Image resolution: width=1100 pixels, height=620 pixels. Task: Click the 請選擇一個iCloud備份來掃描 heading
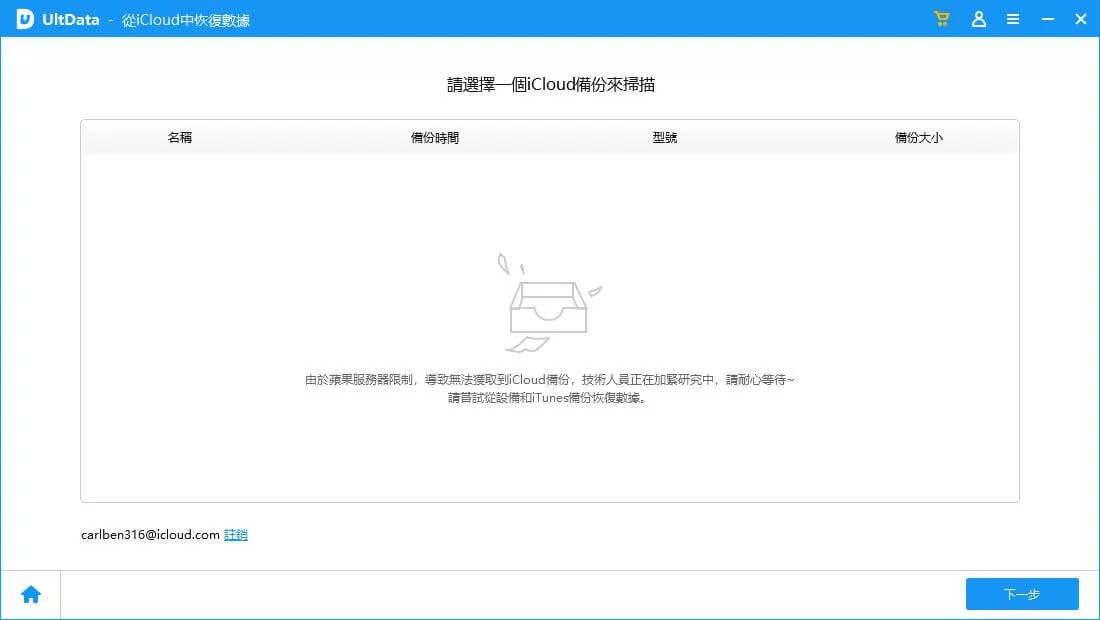coord(551,85)
